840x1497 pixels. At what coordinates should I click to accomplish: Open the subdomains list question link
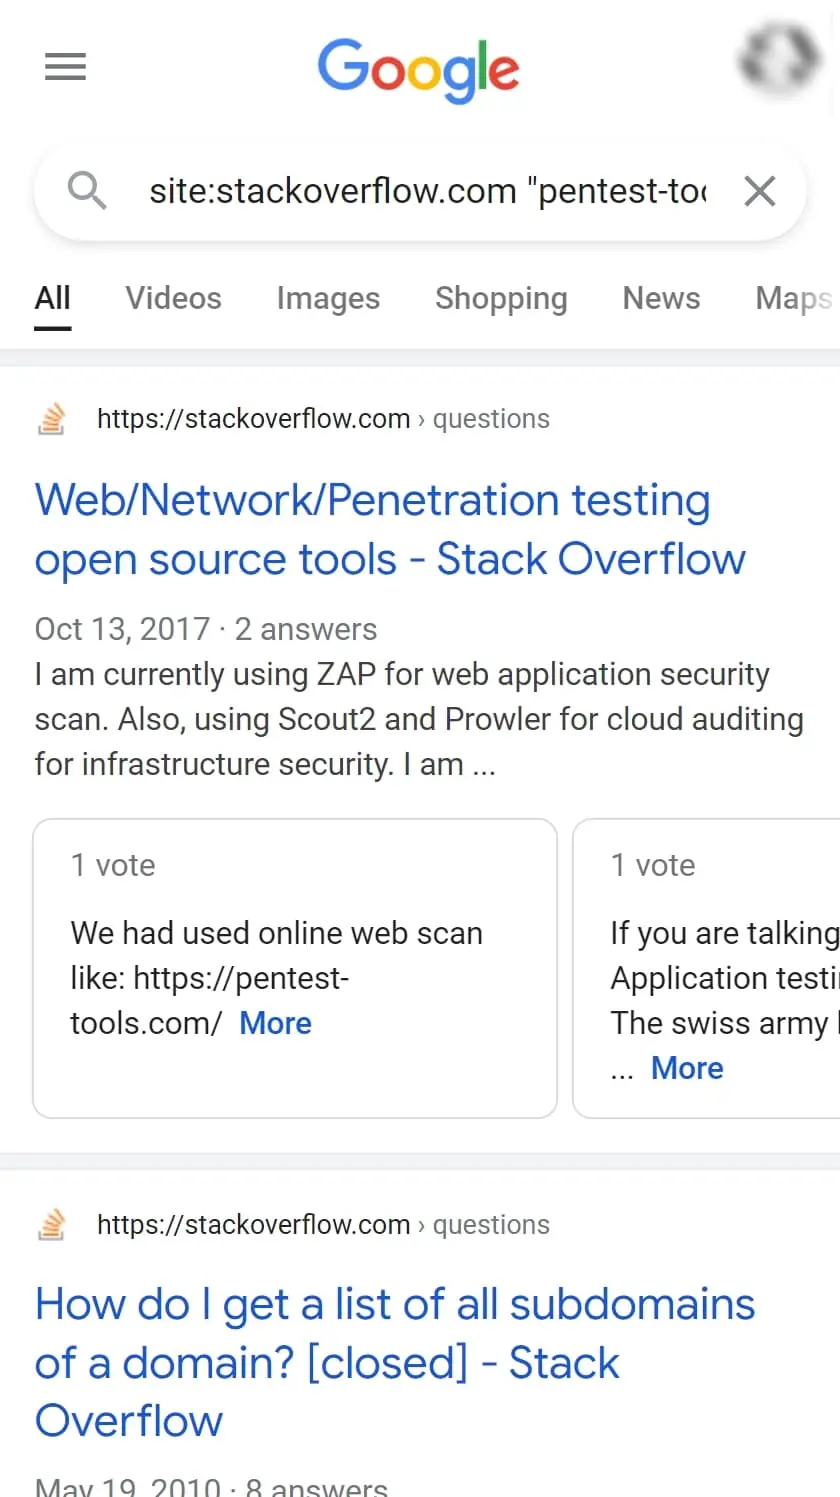coord(395,1362)
